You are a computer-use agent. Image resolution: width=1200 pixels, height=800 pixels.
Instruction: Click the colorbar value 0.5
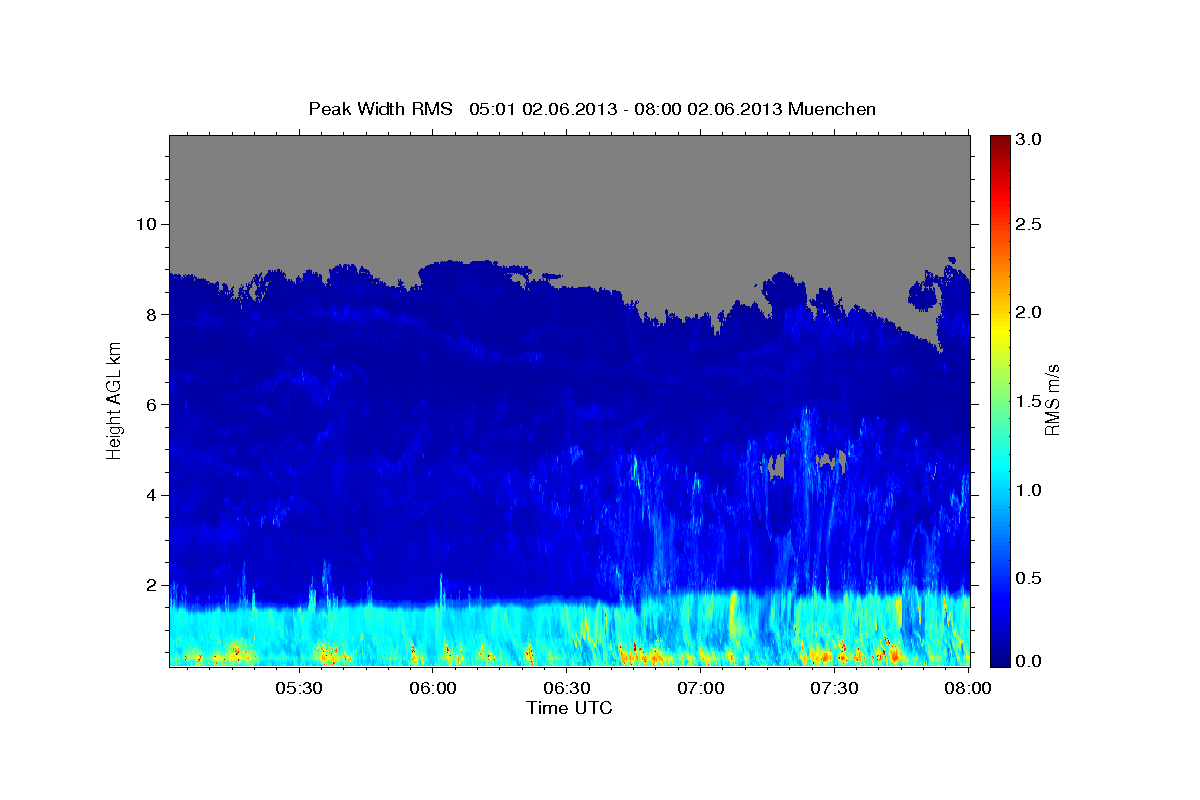coord(1029,578)
